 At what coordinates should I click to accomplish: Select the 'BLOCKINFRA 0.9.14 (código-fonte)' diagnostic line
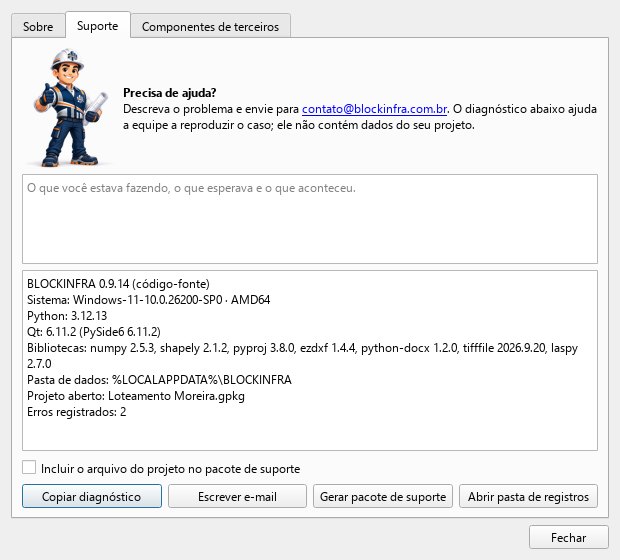[118, 284]
